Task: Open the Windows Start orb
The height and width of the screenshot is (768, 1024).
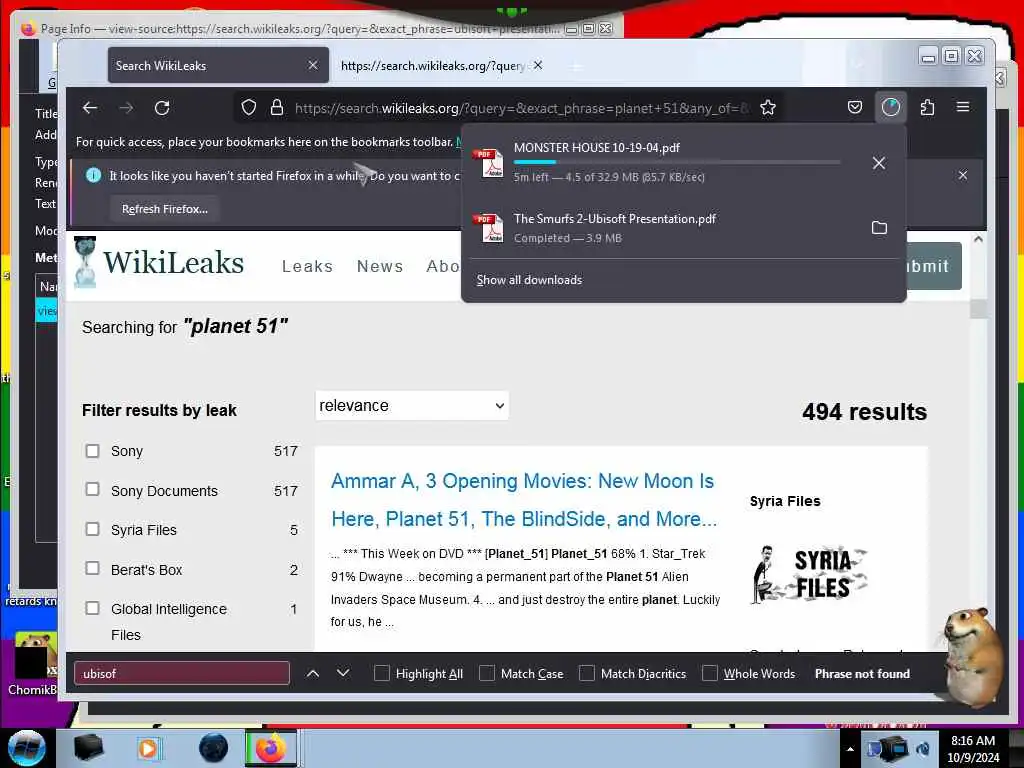Action: (27, 748)
